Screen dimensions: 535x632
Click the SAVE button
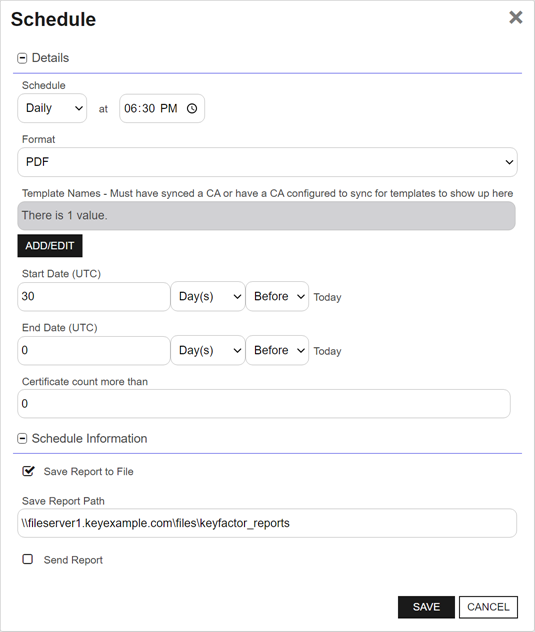(x=426, y=607)
